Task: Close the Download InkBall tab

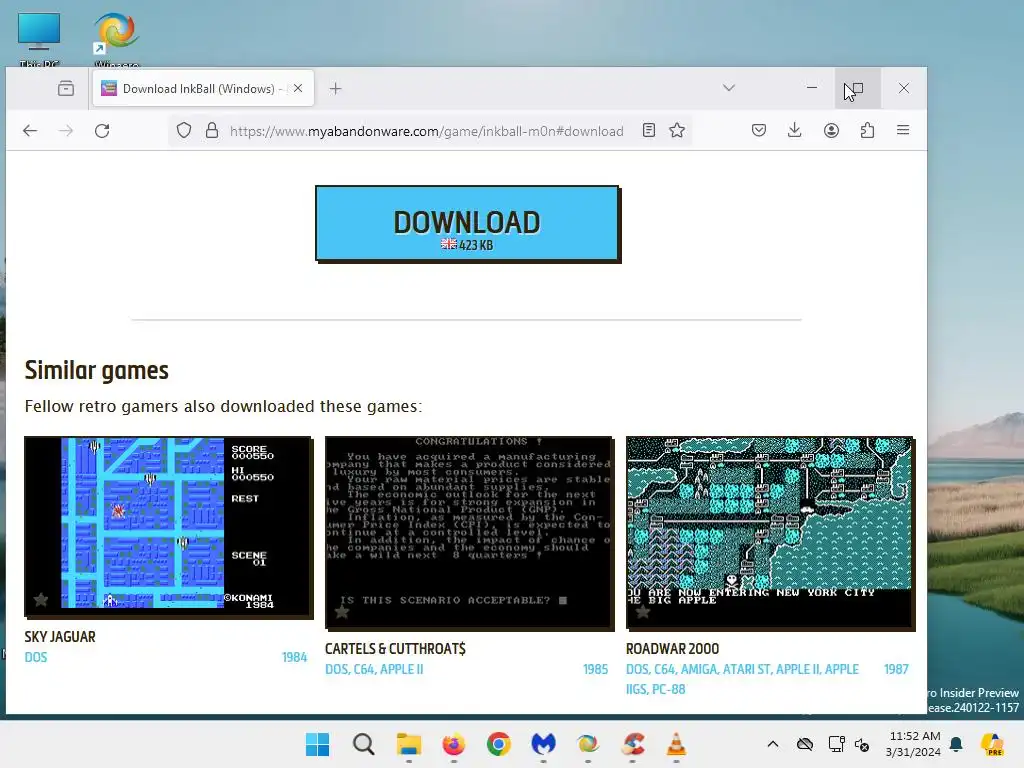Action: 298,88
